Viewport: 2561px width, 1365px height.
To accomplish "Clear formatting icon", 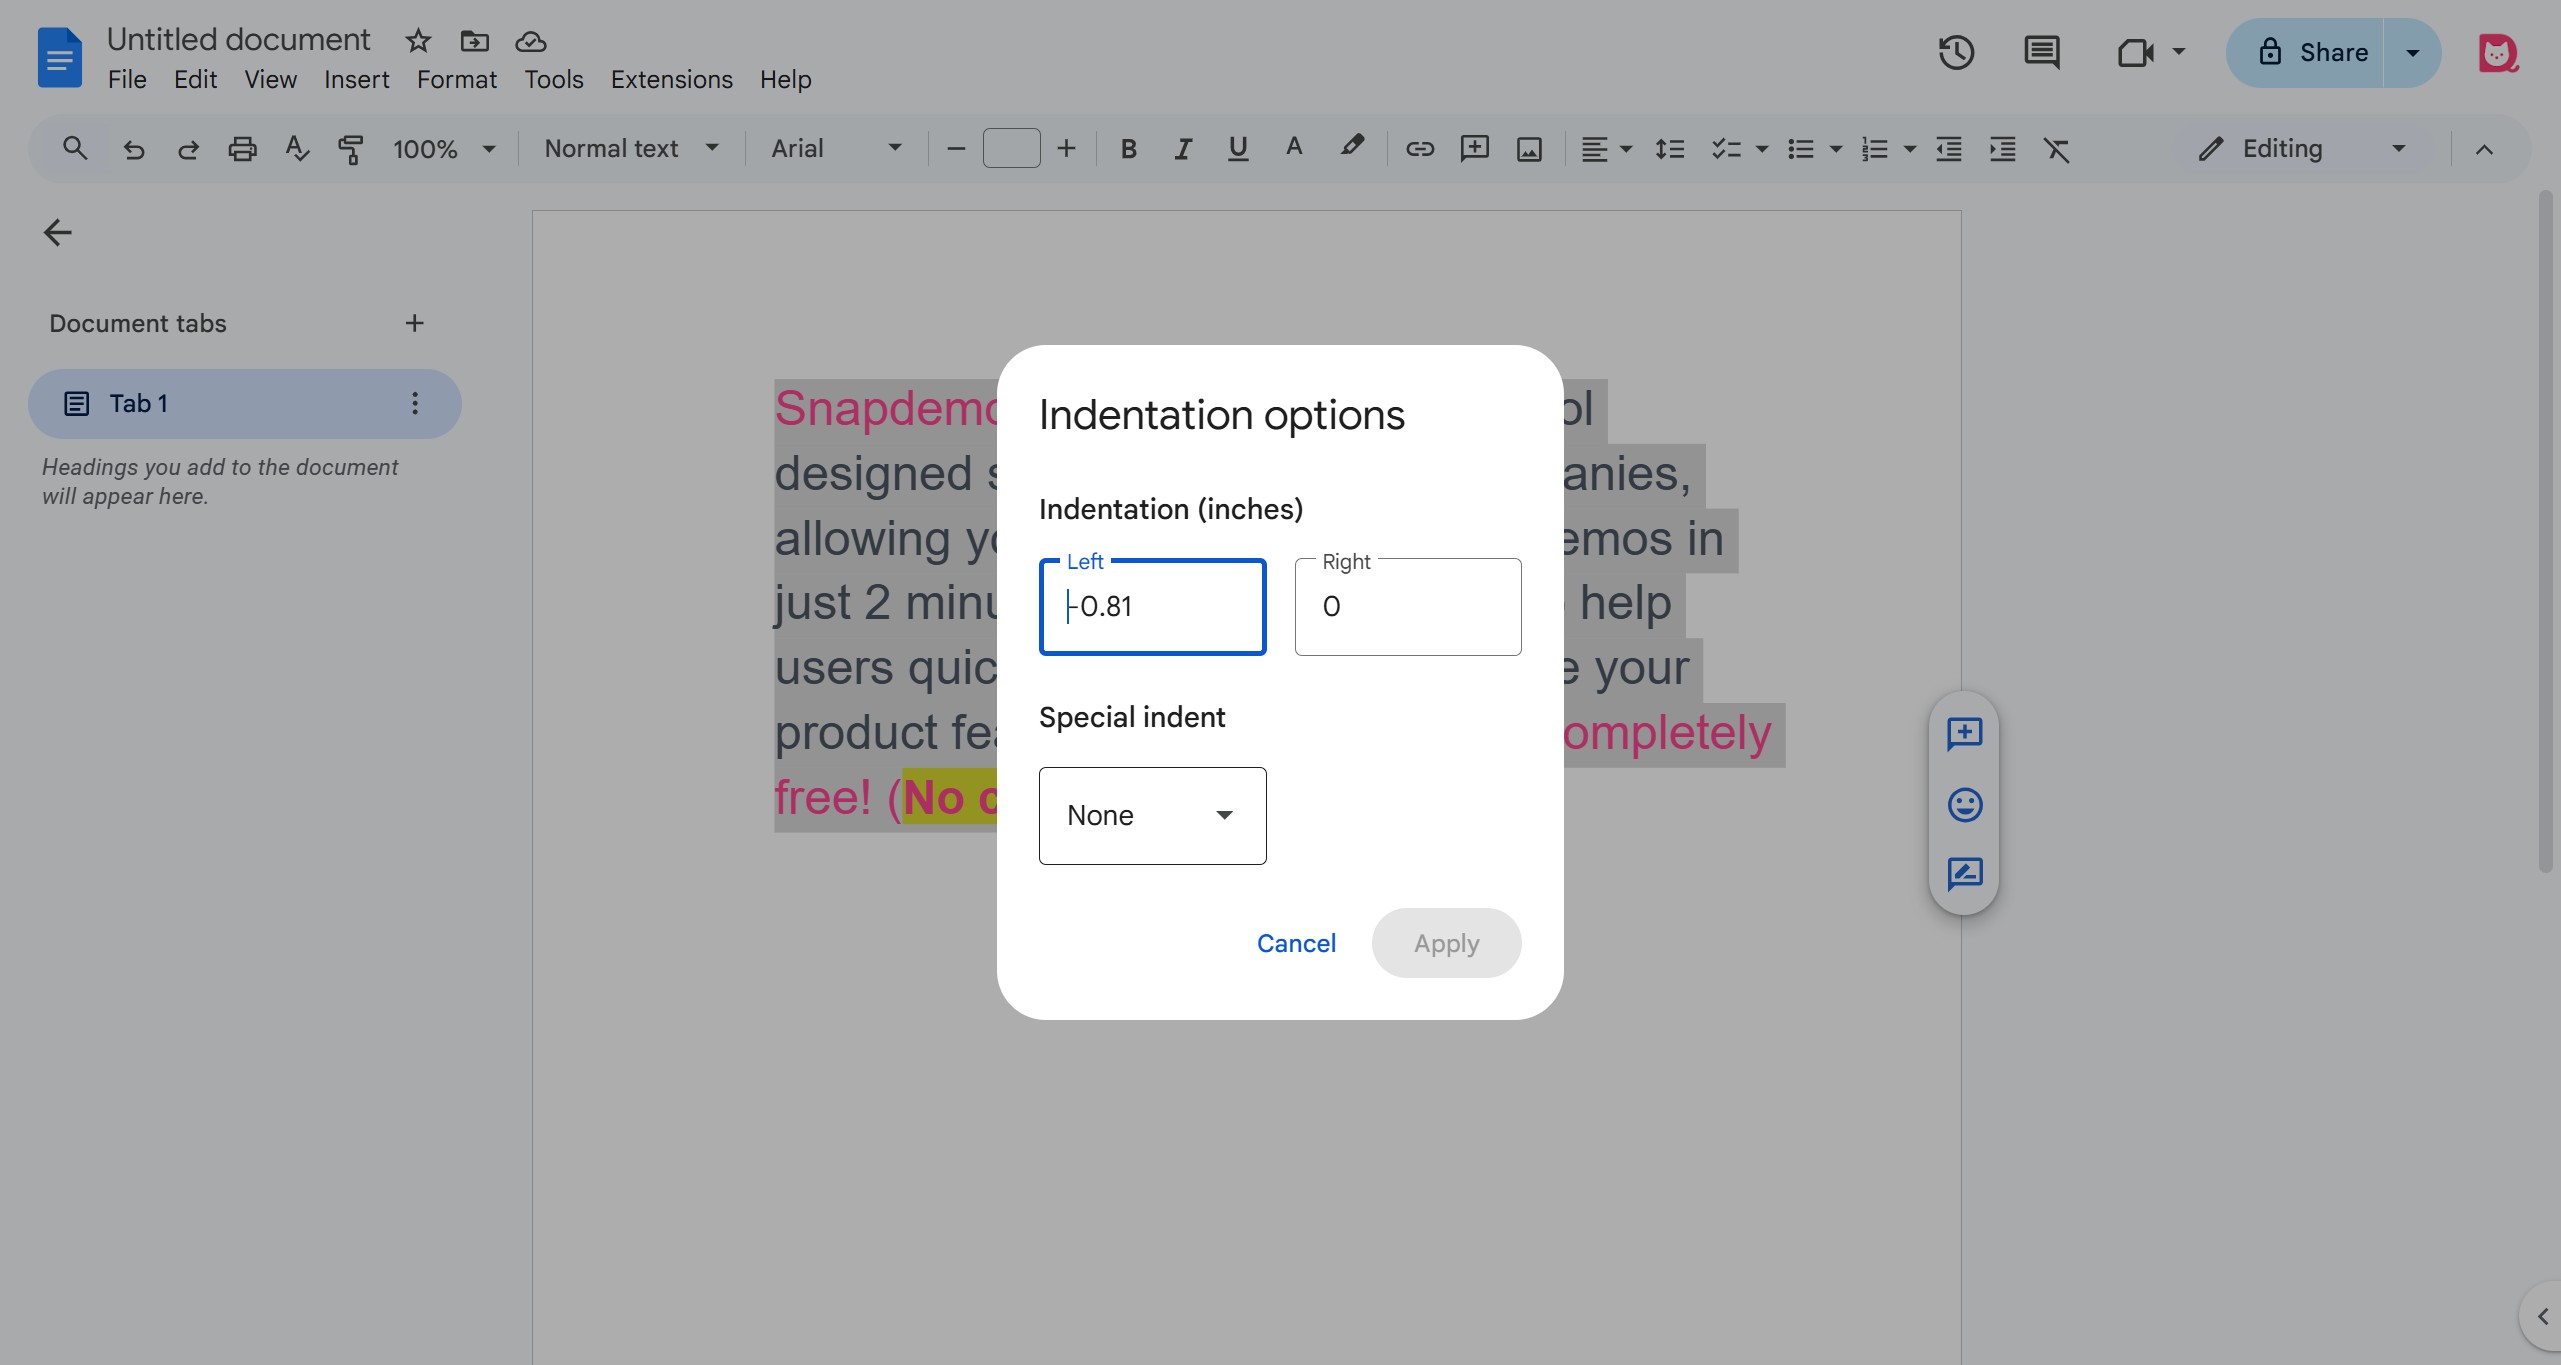I will coord(2056,149).
